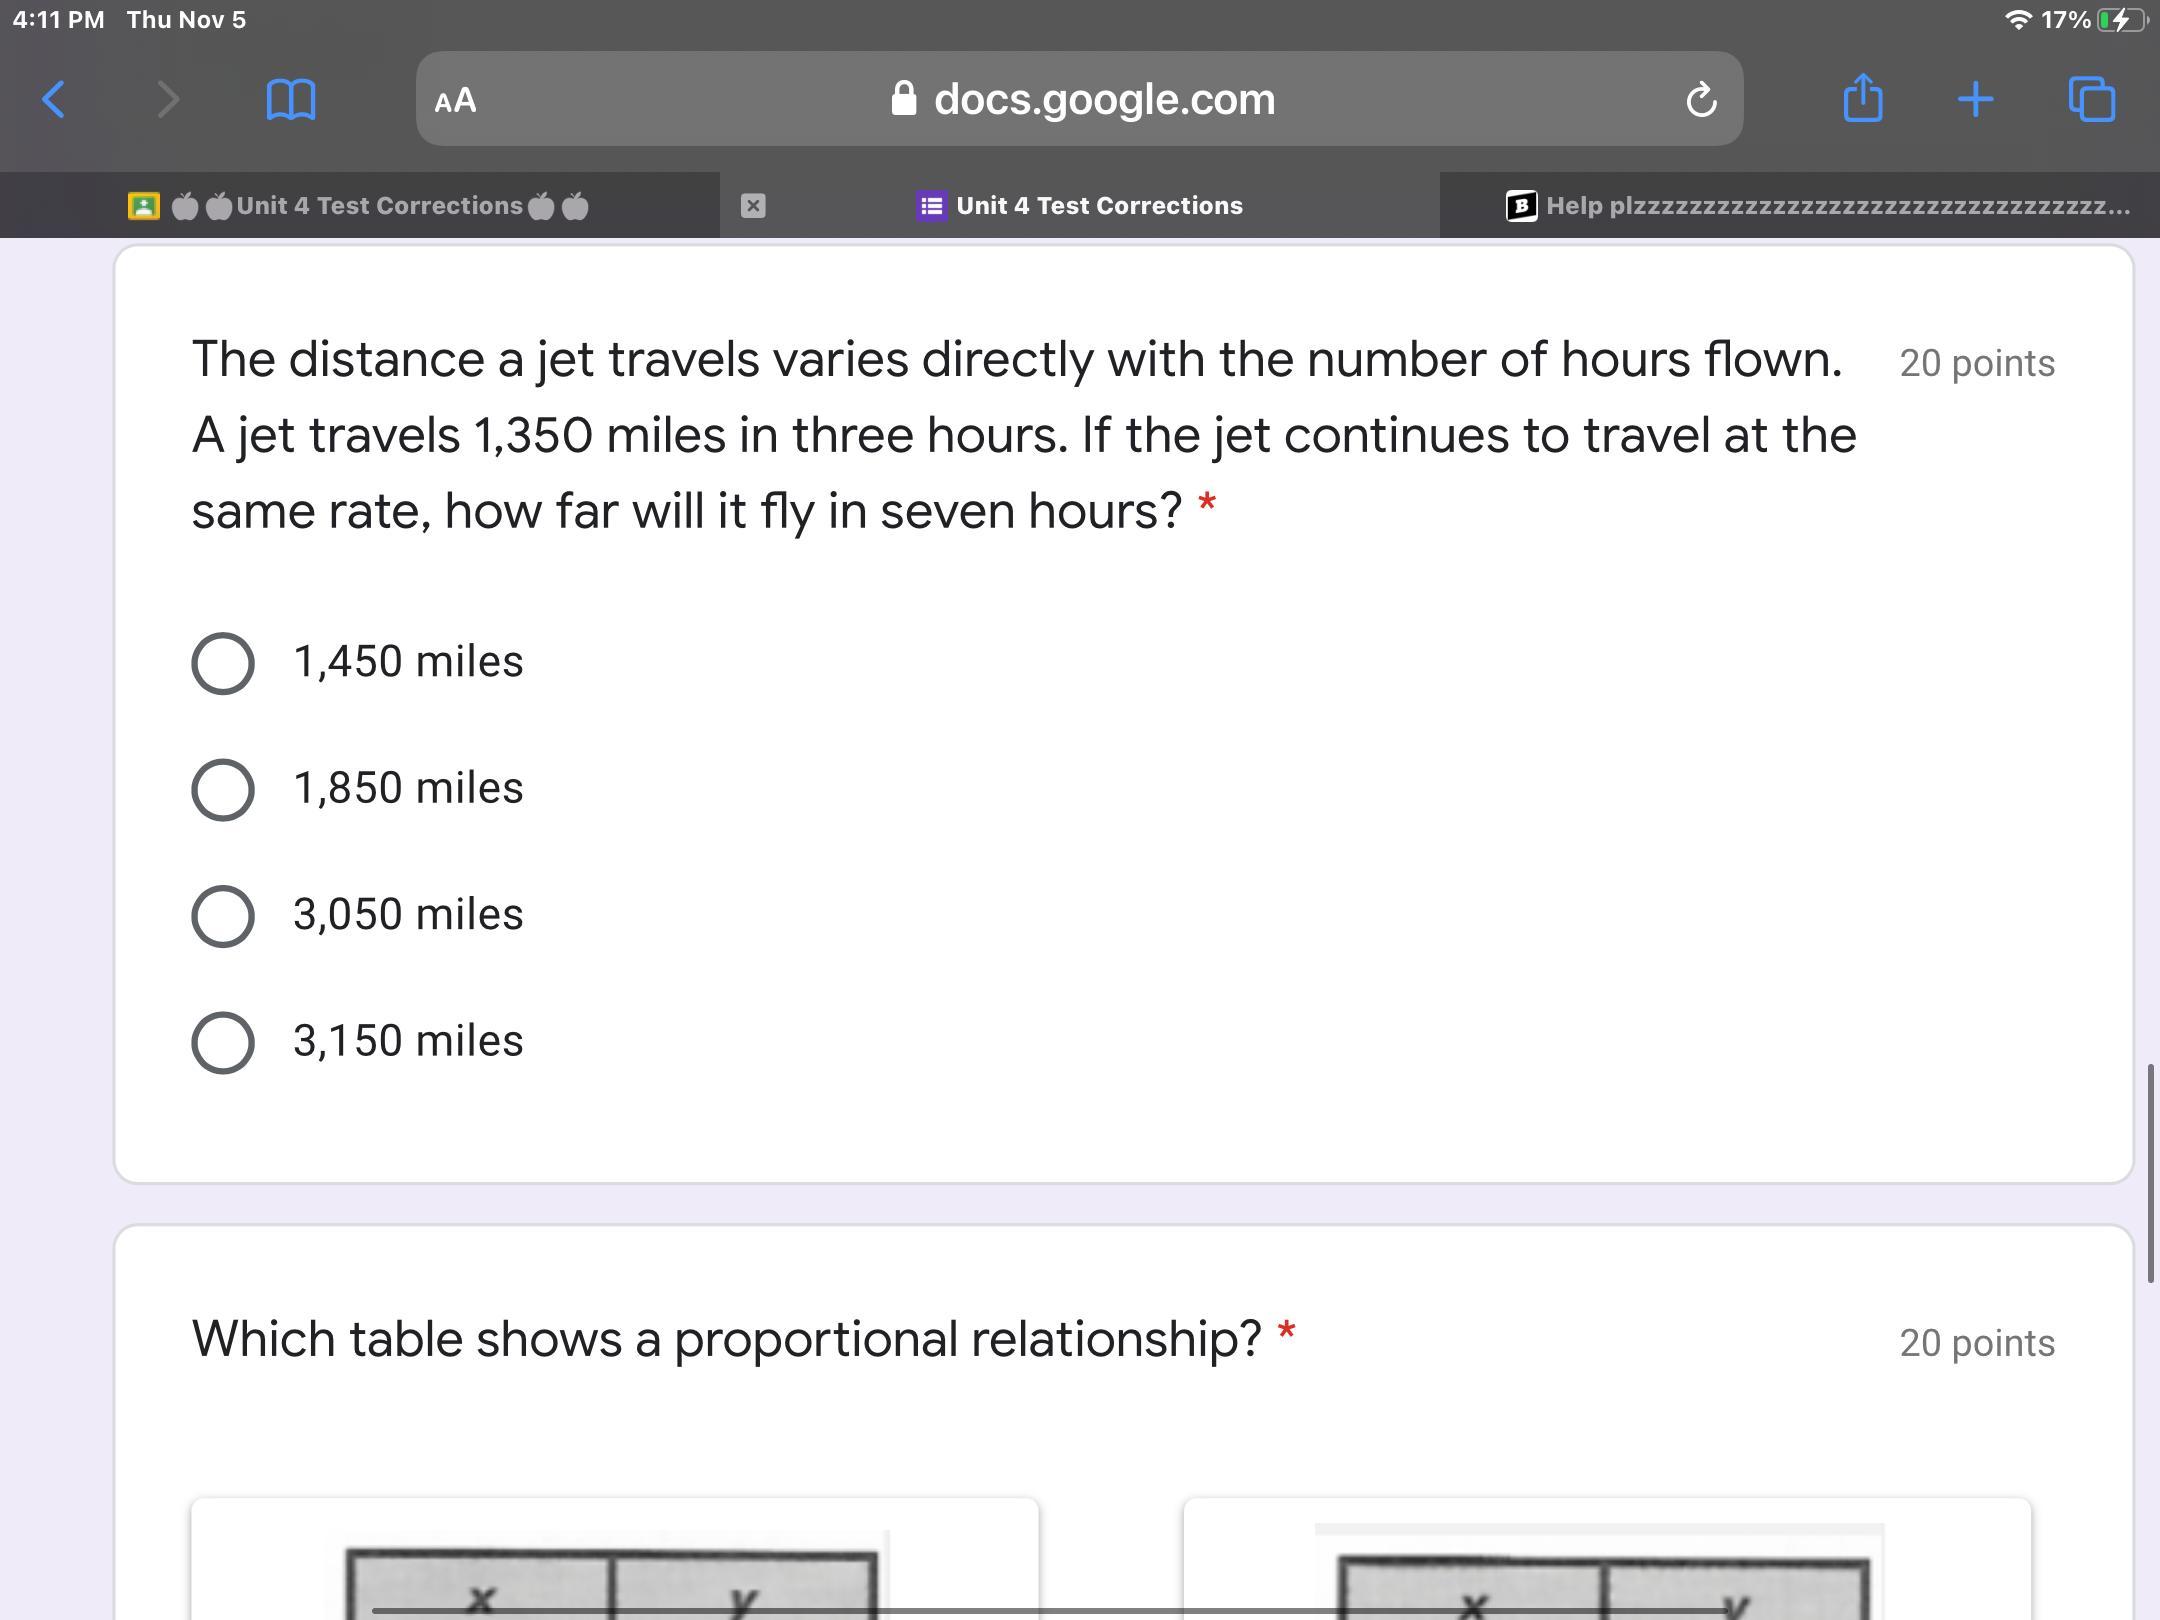Click the page vertical scrollbar
This screenshot has height=1620, width=2160.
2149,1172
